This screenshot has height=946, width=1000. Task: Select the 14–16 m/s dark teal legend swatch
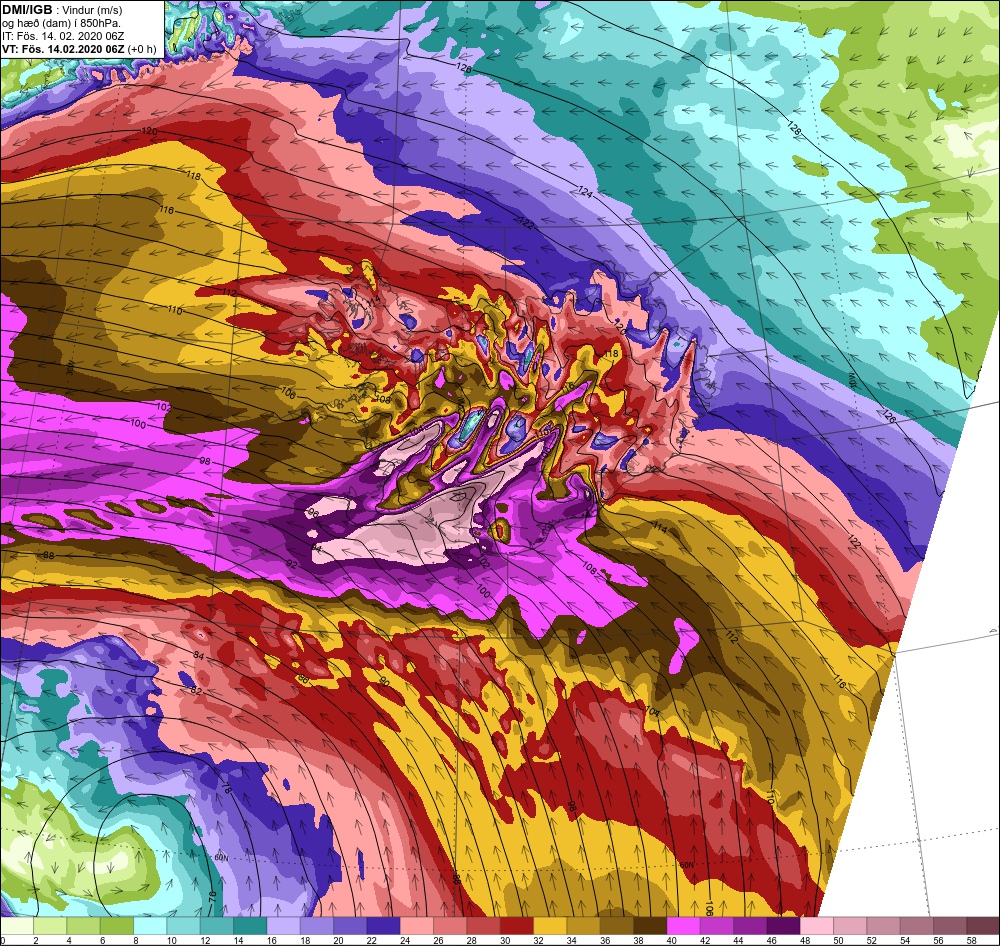pos(250,926)
